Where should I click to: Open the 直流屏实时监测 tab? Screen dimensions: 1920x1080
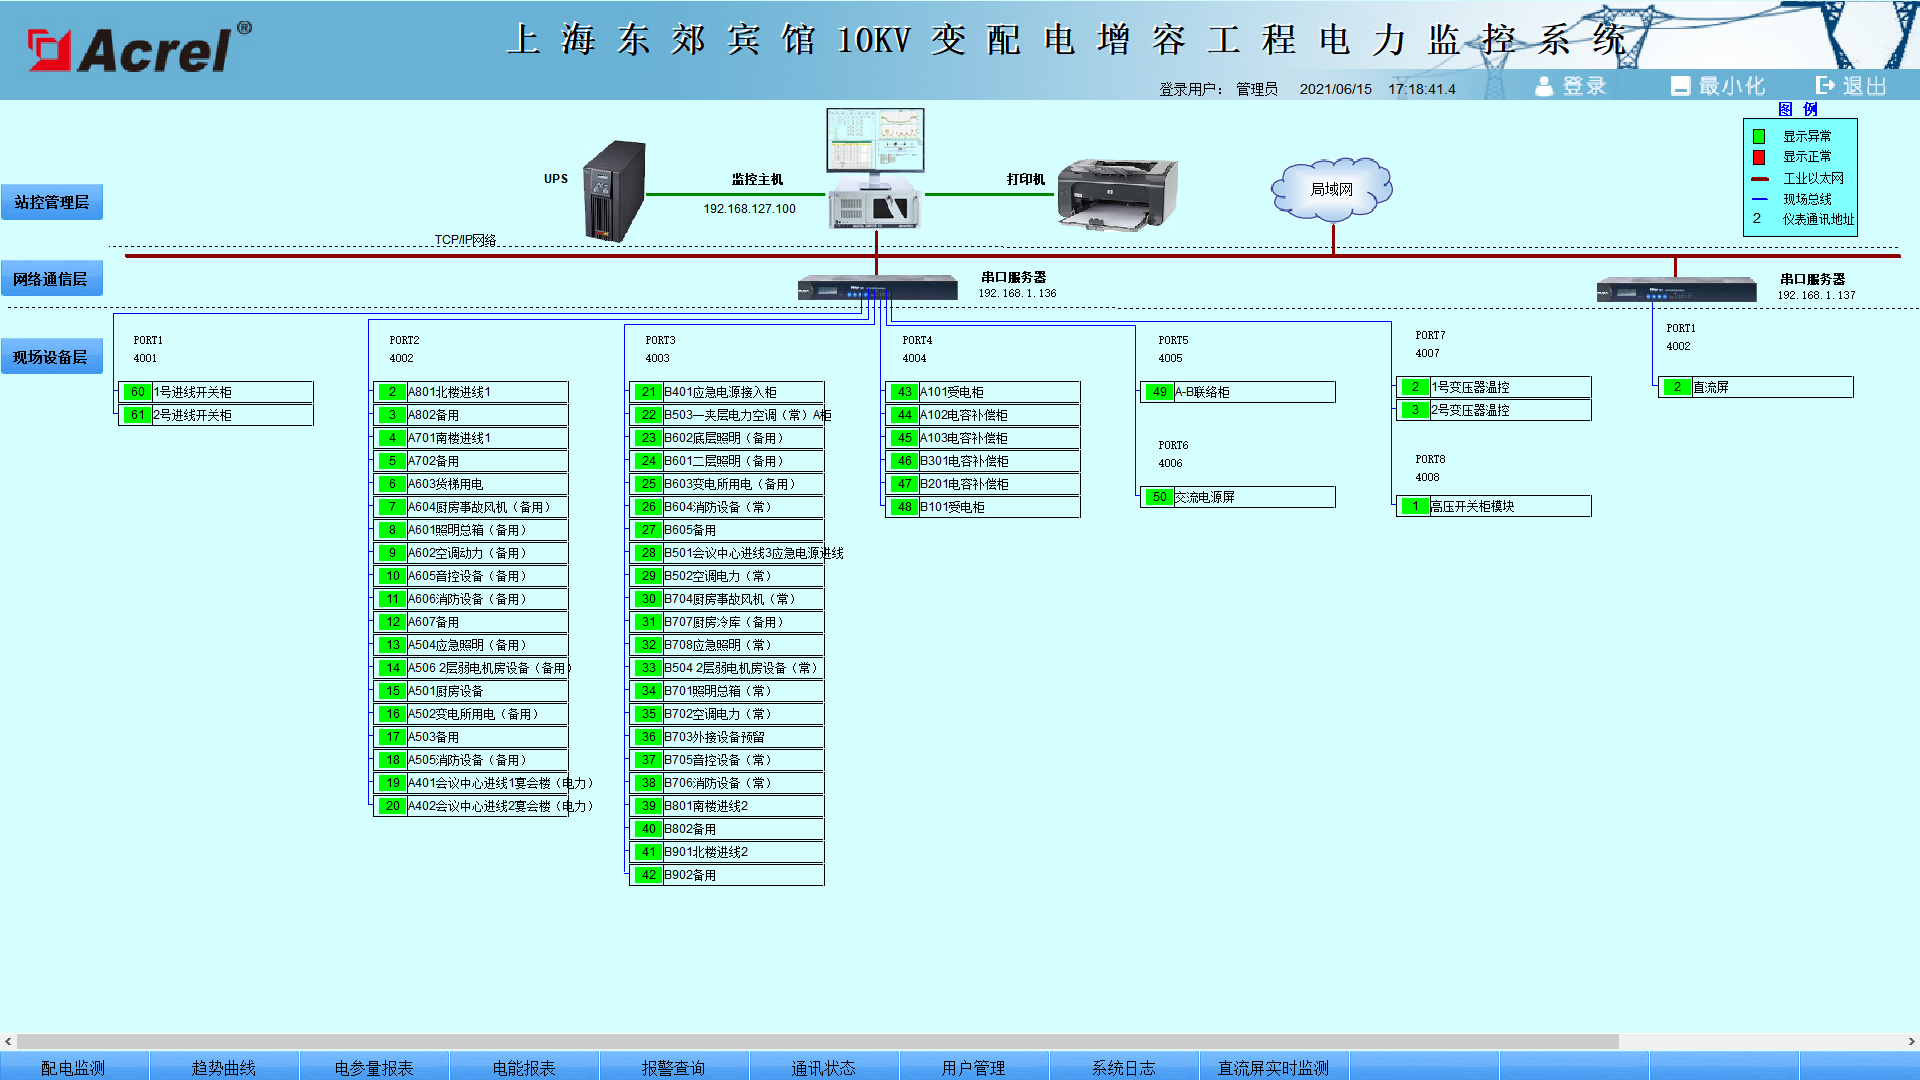pyautogui.click(x=1274, y=1067)
